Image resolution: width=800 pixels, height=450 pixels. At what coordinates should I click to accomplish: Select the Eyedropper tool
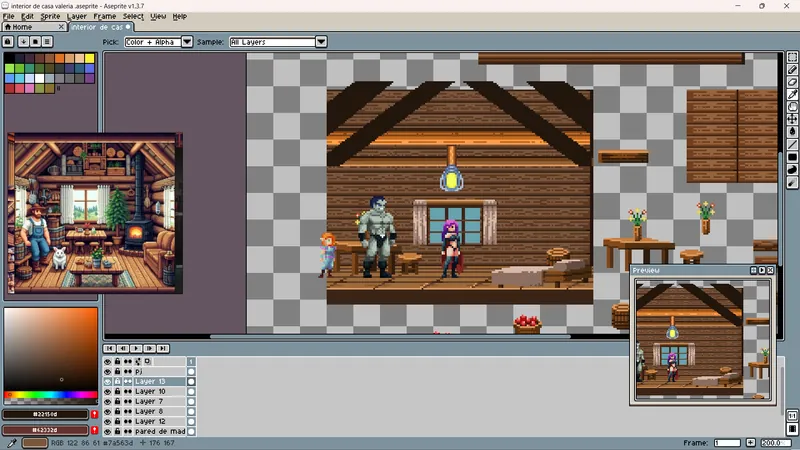click(792, 94)
